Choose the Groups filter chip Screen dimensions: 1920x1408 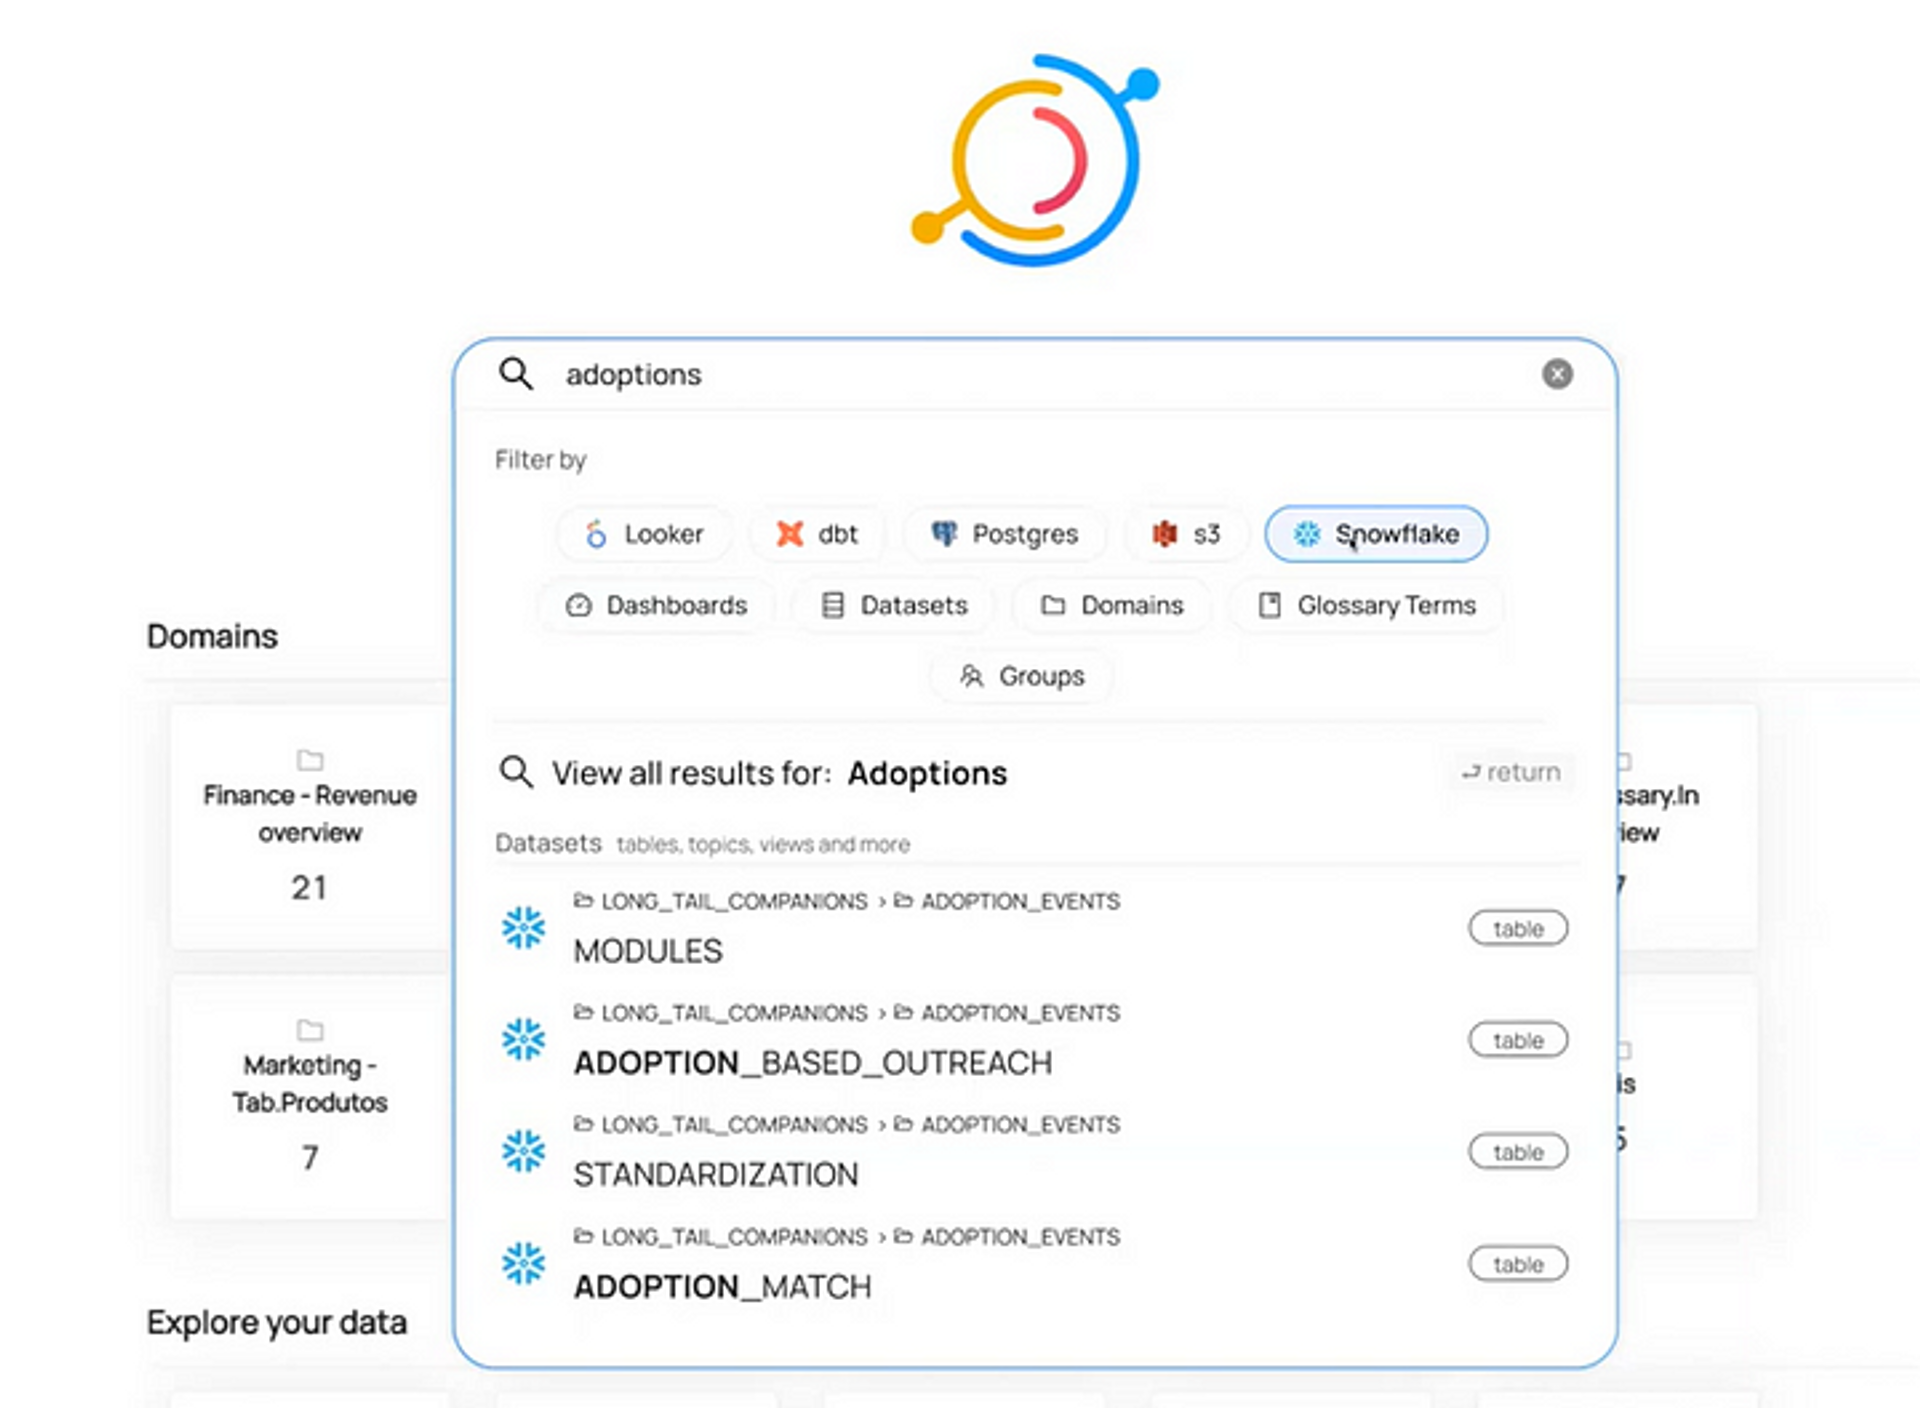[1022, 676]
